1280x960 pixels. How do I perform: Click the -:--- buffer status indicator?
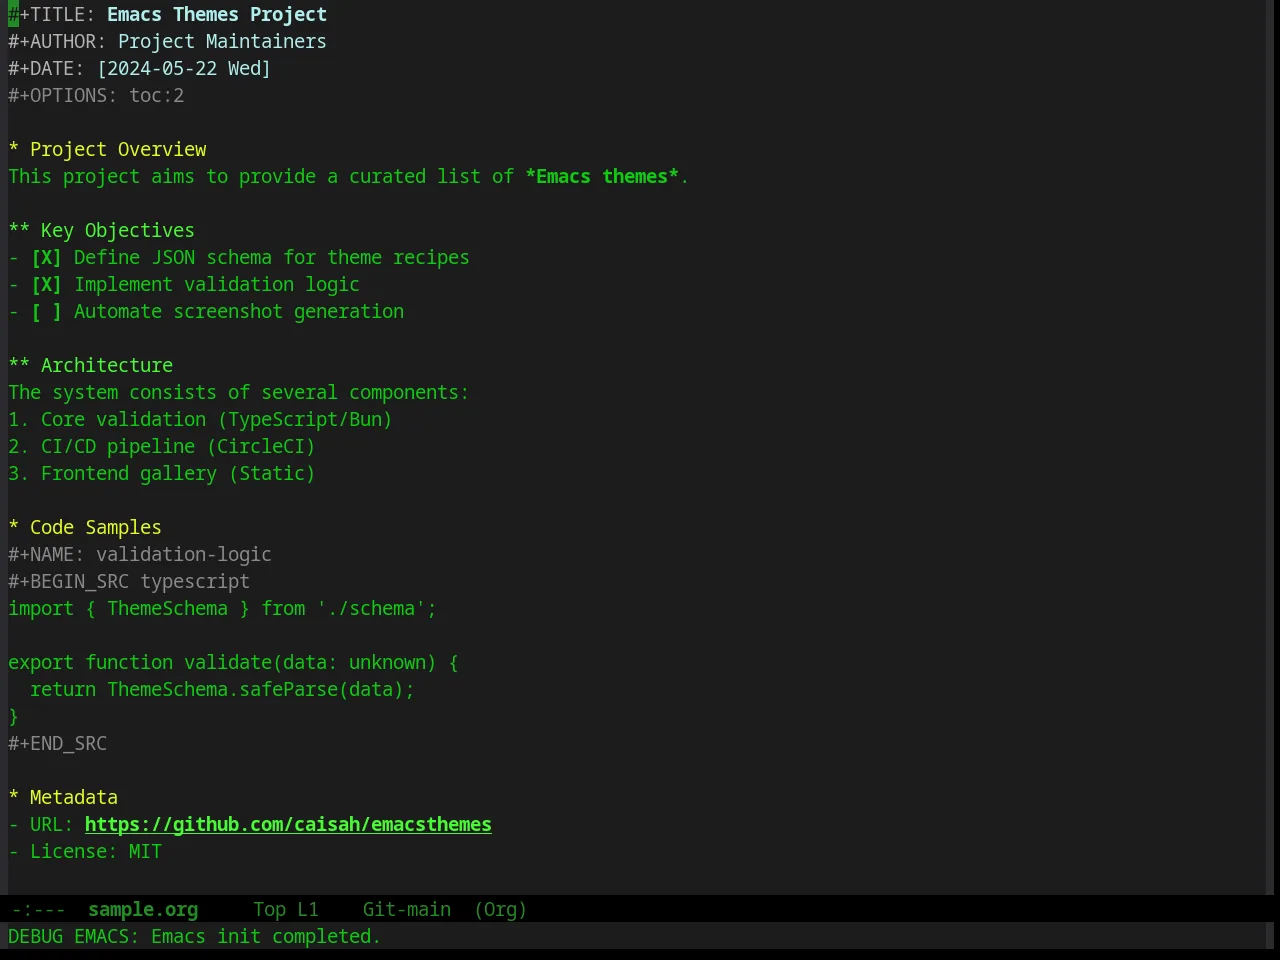[38, 910]
